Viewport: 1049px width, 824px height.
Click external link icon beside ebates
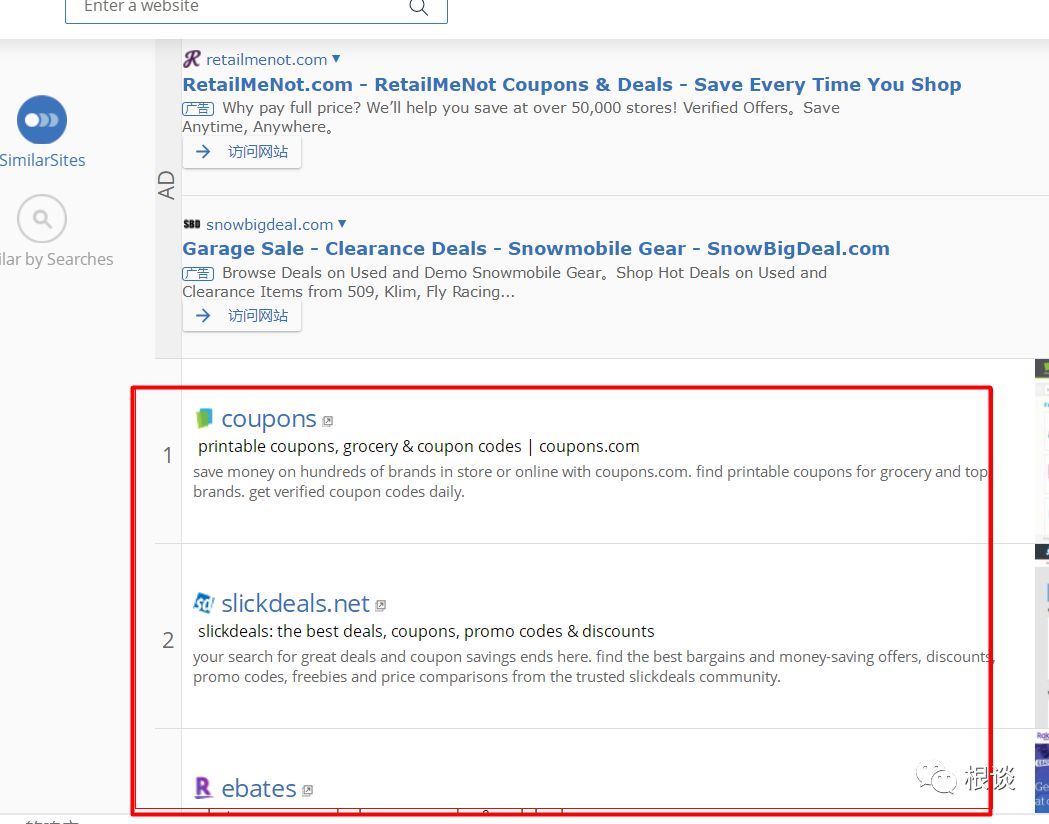(x=307, y=791)
